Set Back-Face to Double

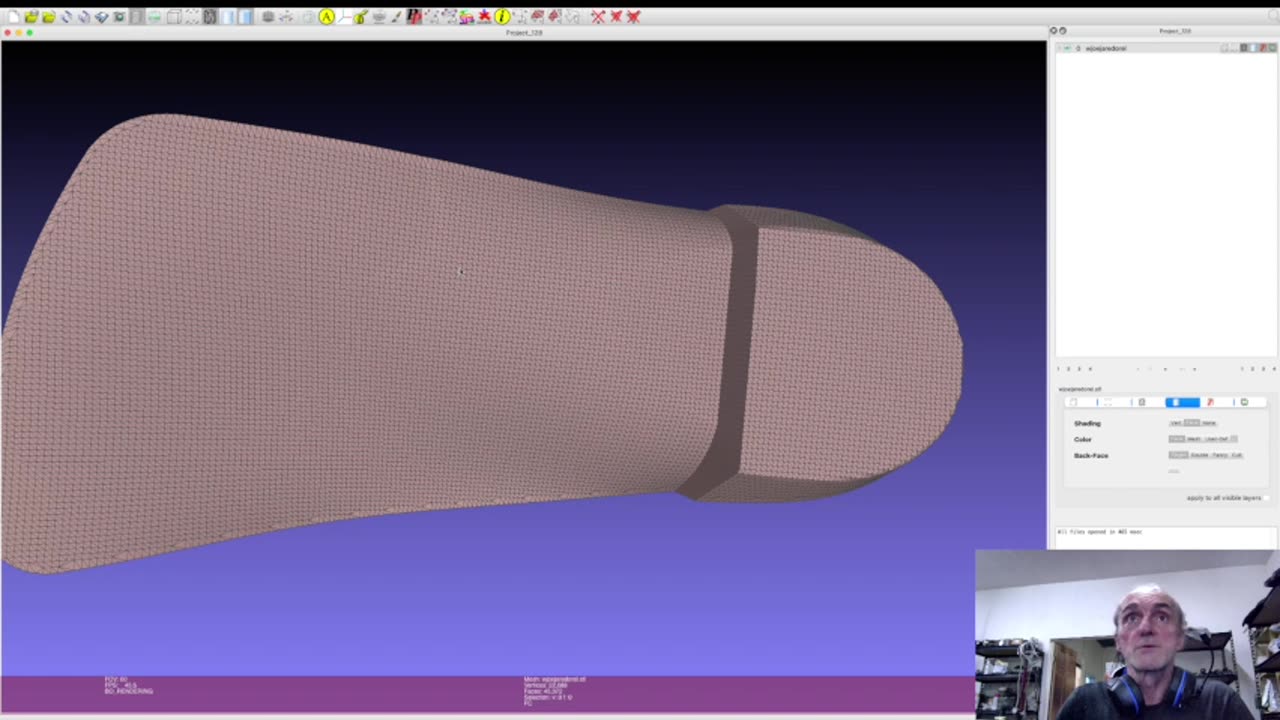pyautogui.click(x=1199, y=455)
